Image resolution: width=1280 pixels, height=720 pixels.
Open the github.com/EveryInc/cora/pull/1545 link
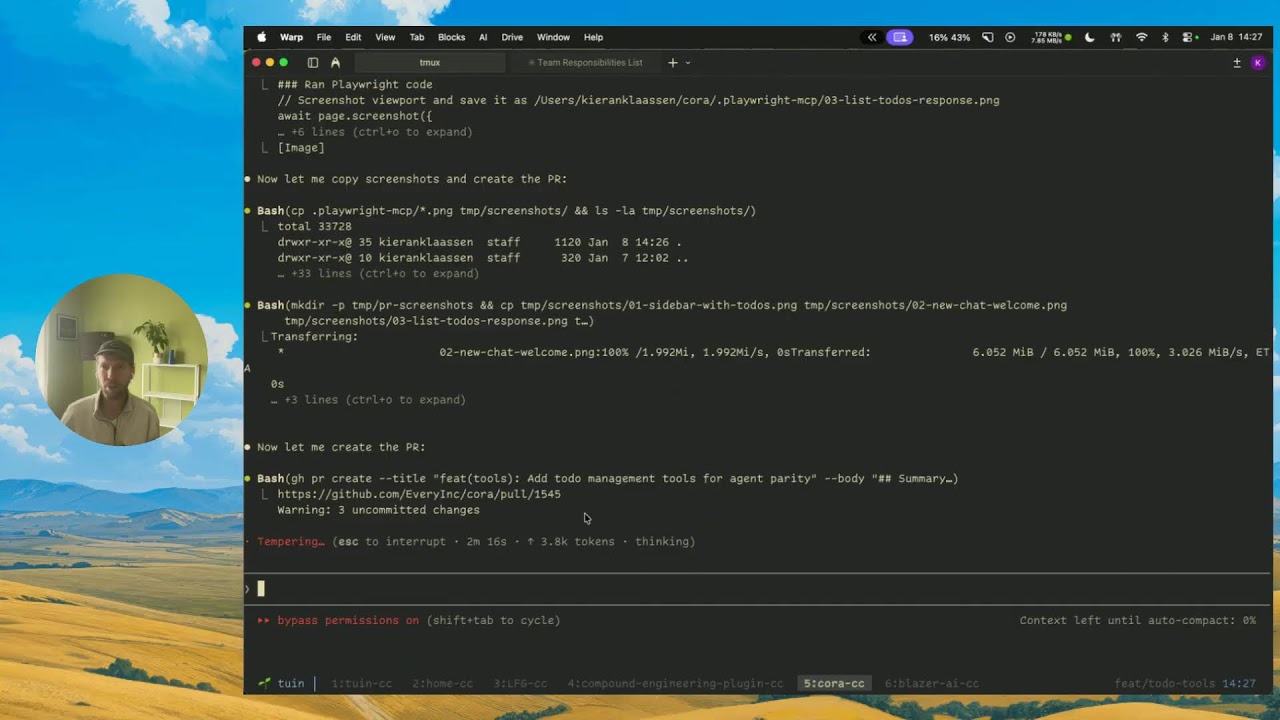click(419, 494)
